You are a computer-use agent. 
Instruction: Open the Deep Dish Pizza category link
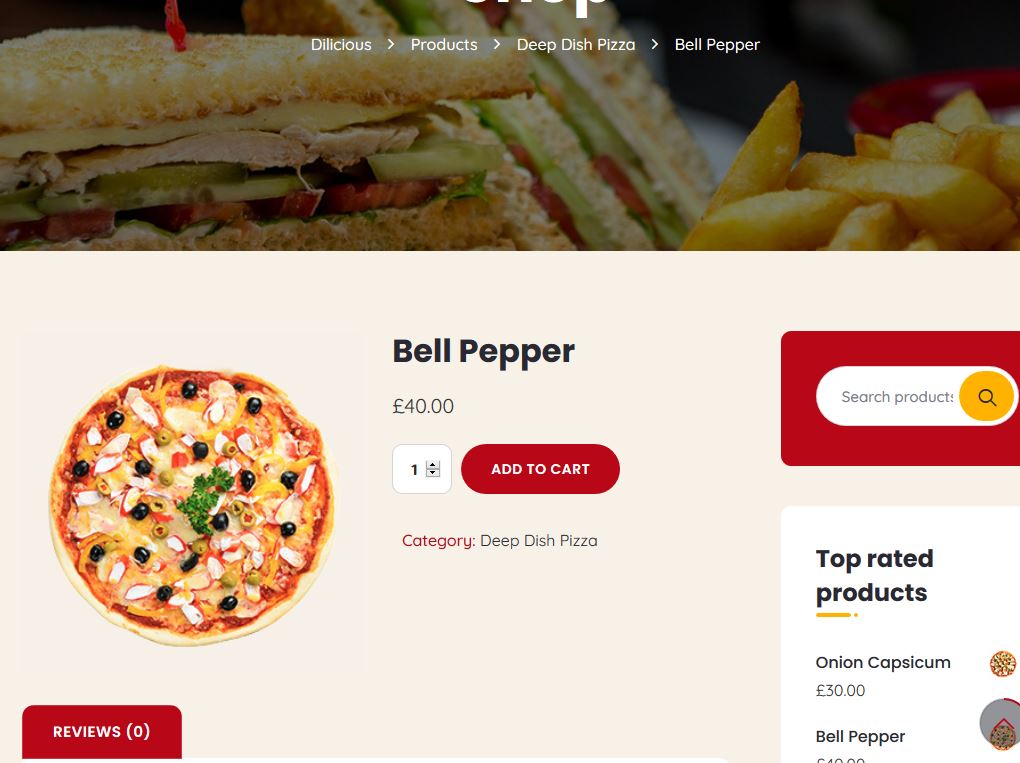click(539, 541)
